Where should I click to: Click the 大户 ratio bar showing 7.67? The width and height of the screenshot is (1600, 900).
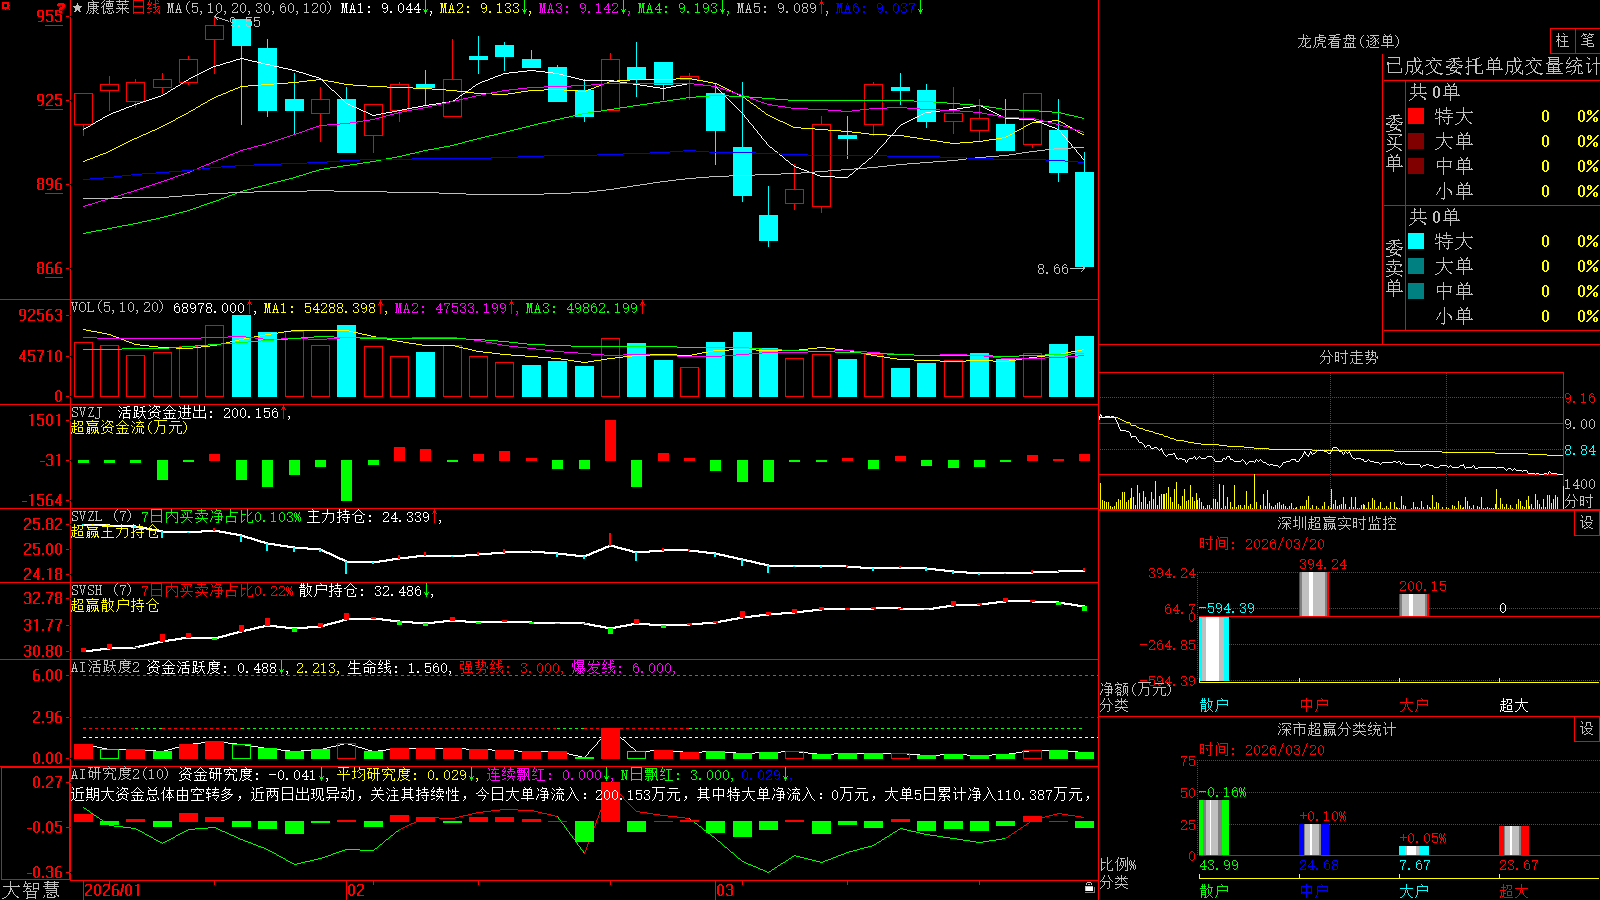(x=1413, y=851)
